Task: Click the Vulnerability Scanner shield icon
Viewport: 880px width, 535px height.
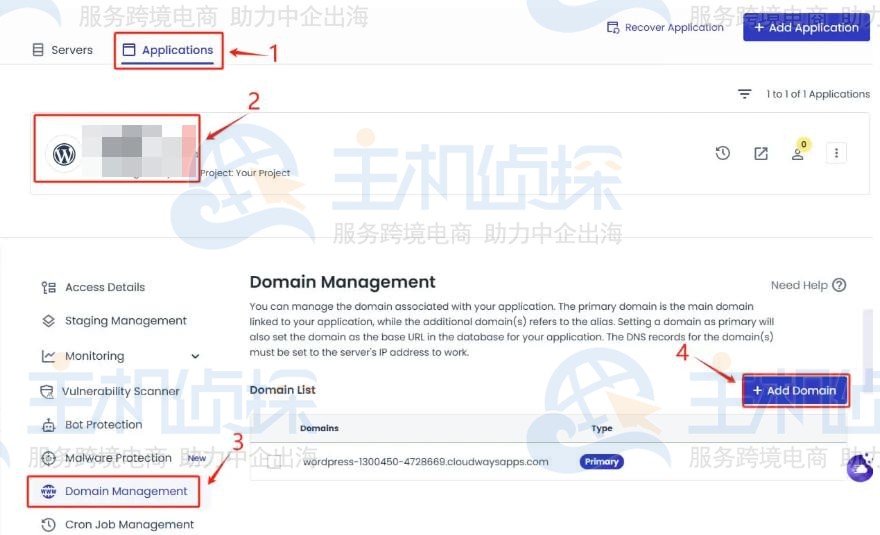Action: (47, 391)
